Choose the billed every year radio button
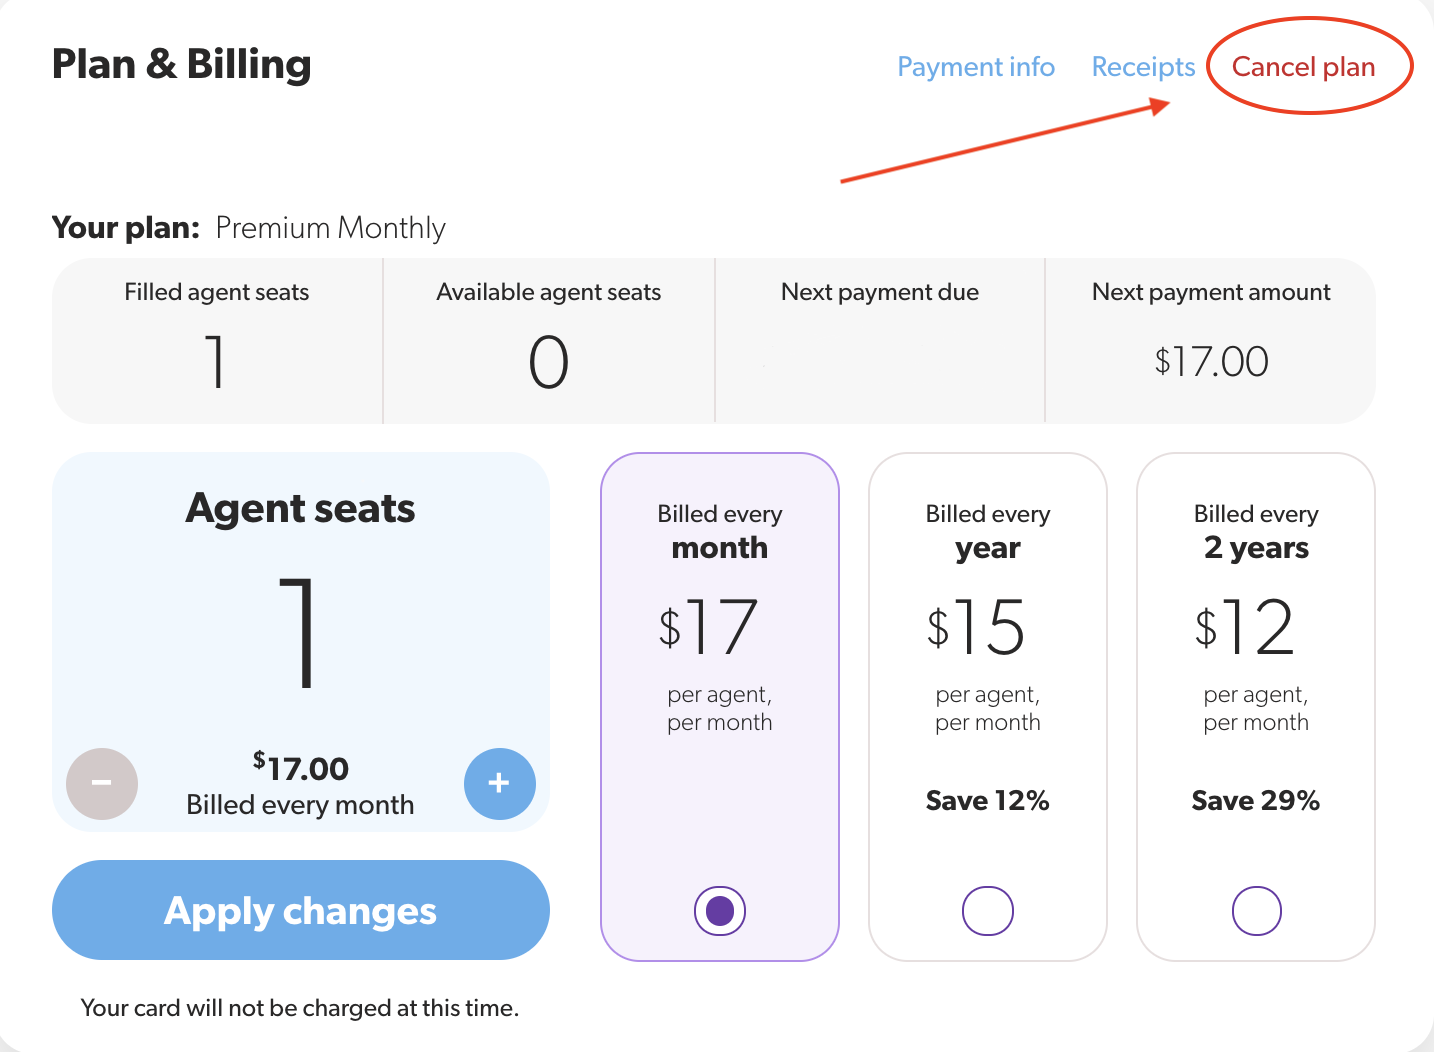 tap(988, 911)
